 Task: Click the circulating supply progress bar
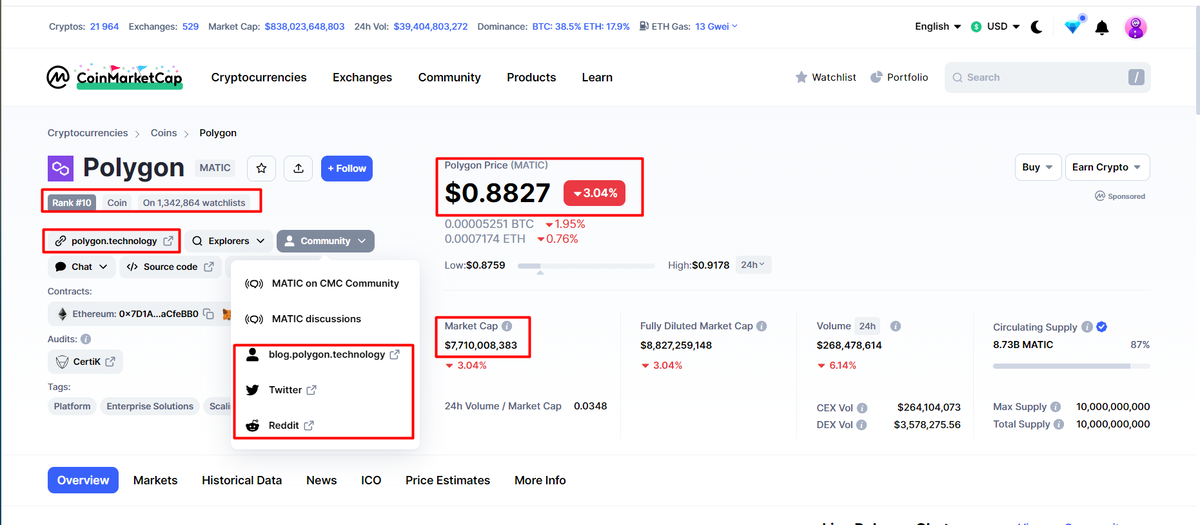[x=1071, y=366]
